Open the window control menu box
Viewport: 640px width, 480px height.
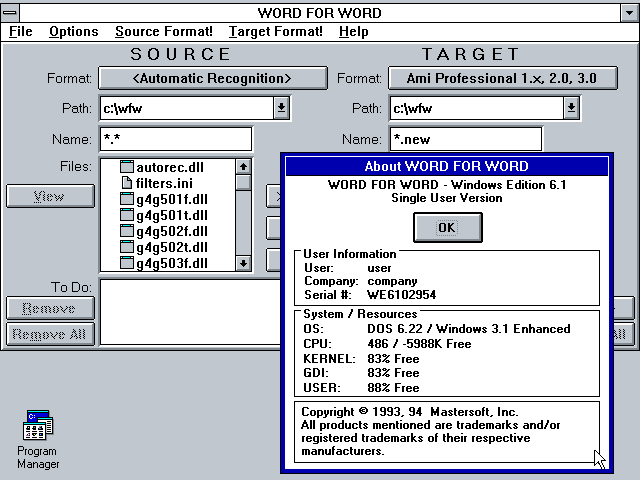[10, 13]
